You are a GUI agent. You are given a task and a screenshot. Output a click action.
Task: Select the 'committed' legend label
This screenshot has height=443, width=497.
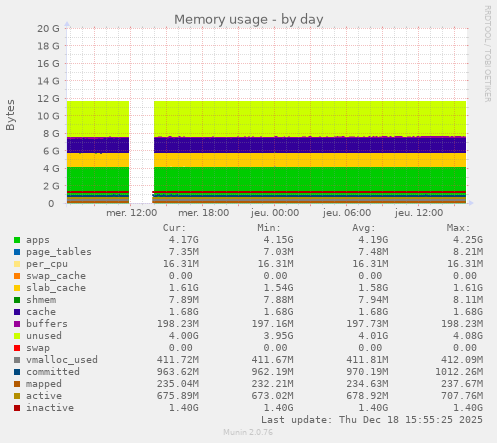click(x=53, y=372)
